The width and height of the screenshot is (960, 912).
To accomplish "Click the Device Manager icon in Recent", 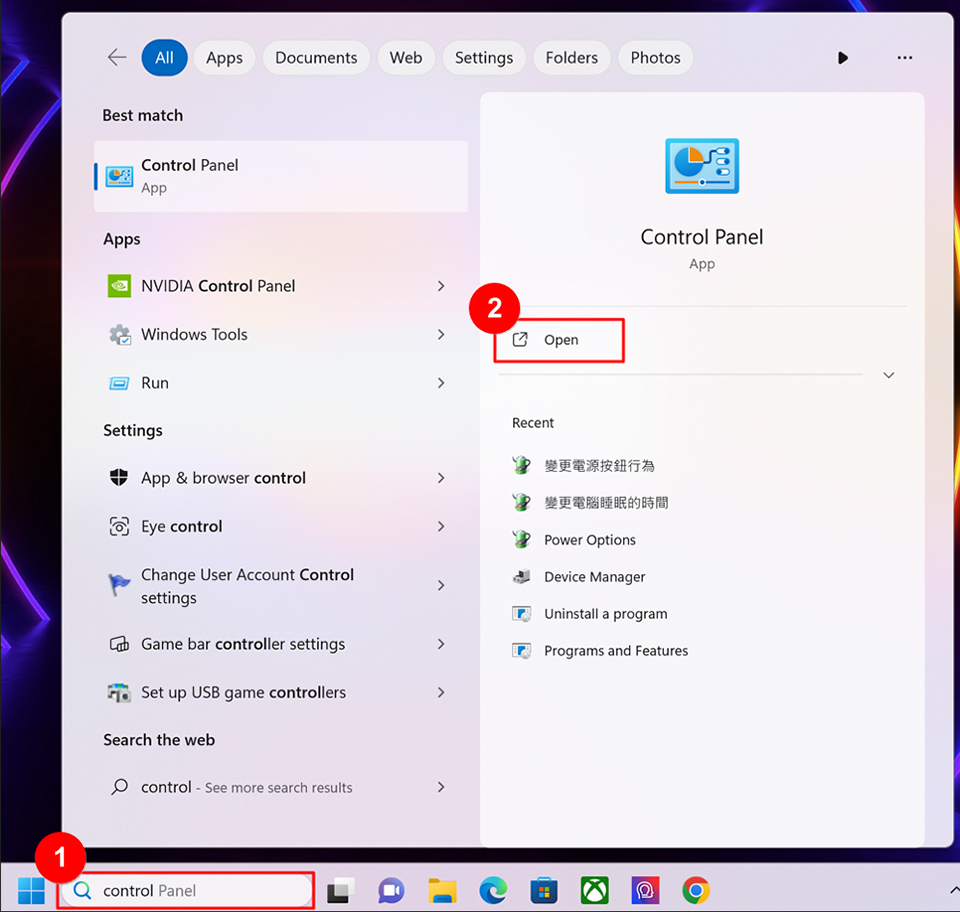I will (522, 577).
